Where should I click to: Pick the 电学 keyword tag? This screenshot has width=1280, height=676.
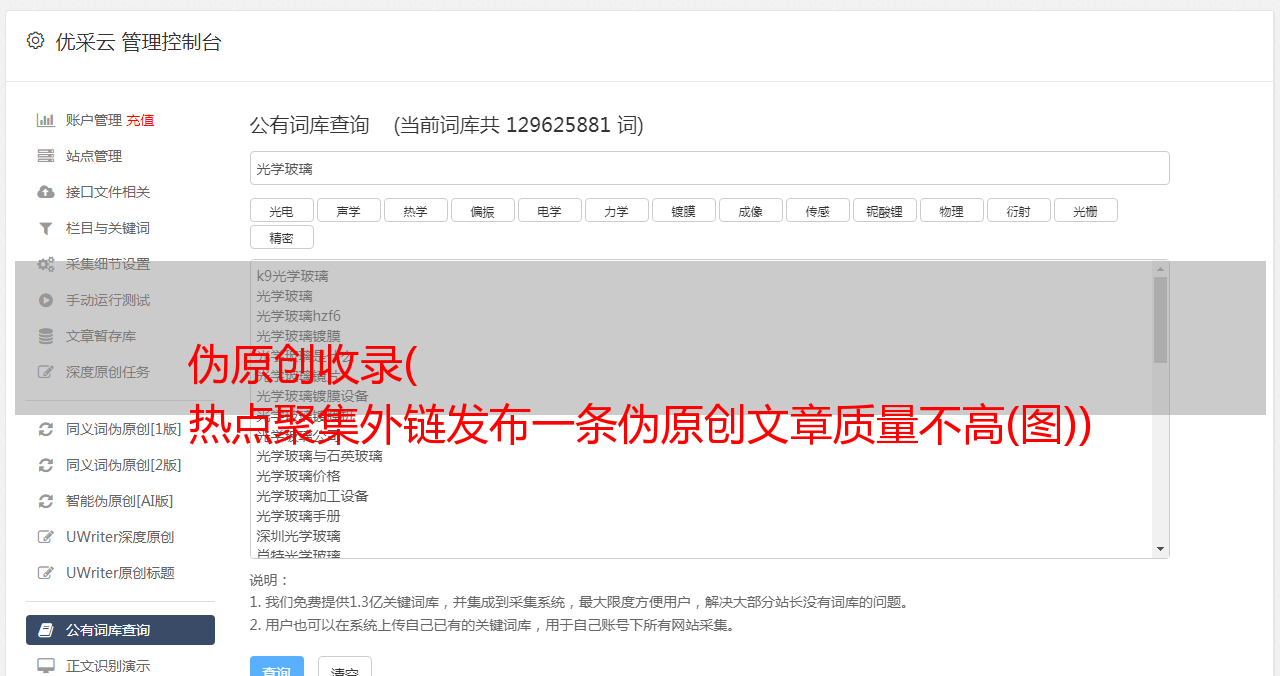pos(550,211)
